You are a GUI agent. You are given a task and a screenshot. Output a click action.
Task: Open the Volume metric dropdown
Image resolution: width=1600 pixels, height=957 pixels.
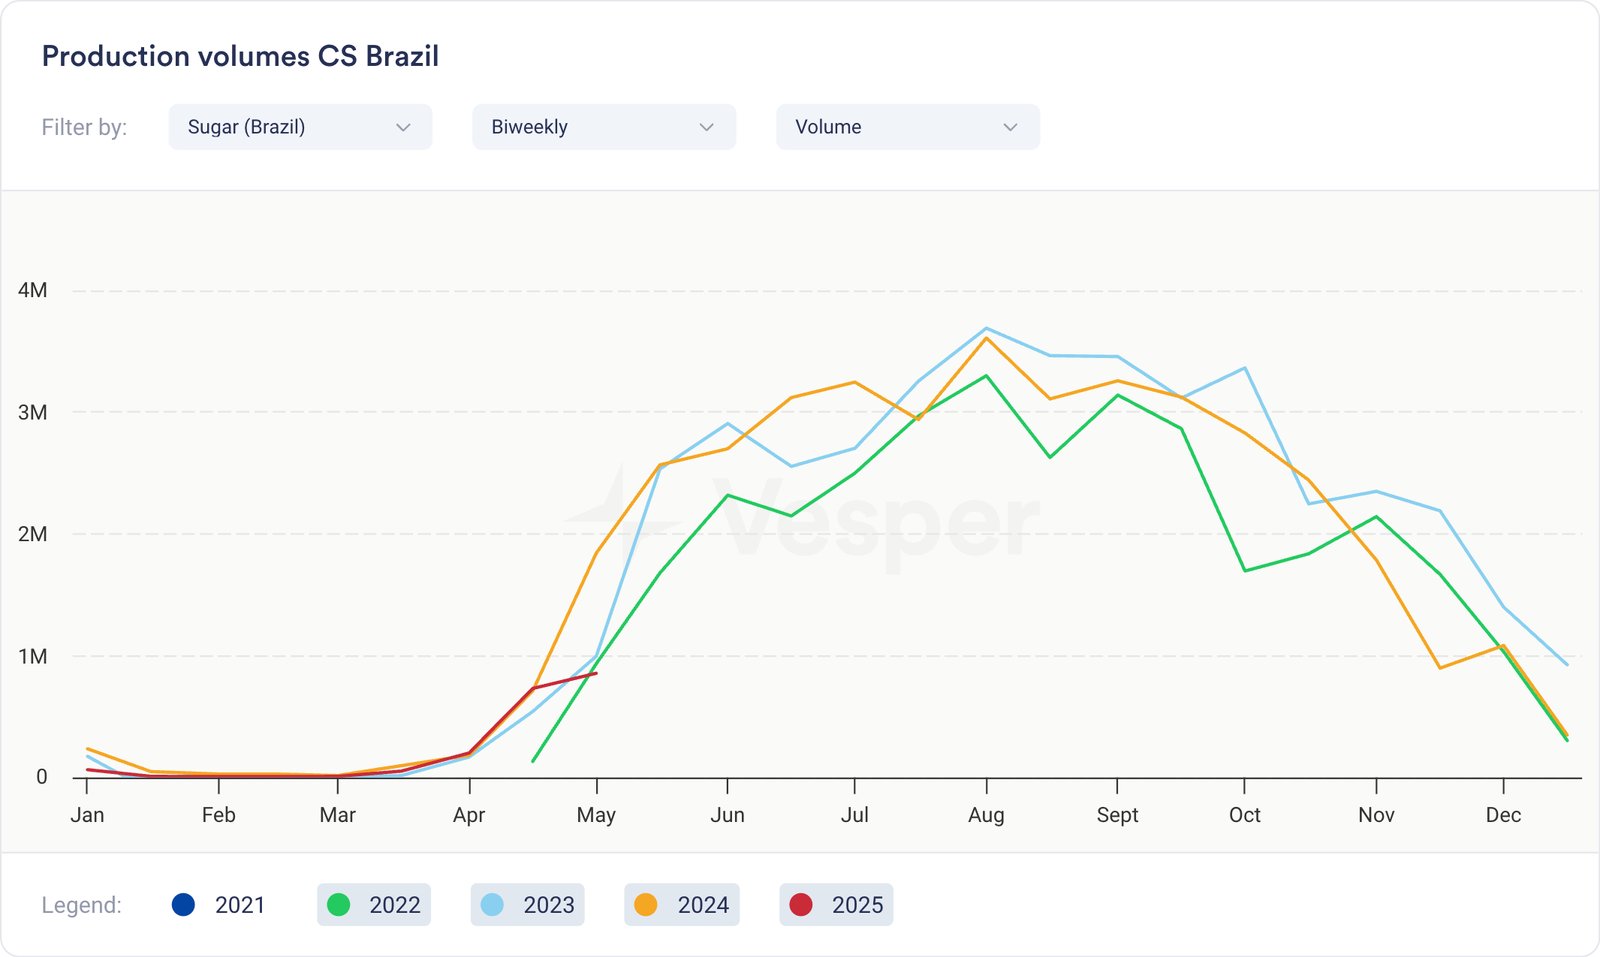(907, 127)
